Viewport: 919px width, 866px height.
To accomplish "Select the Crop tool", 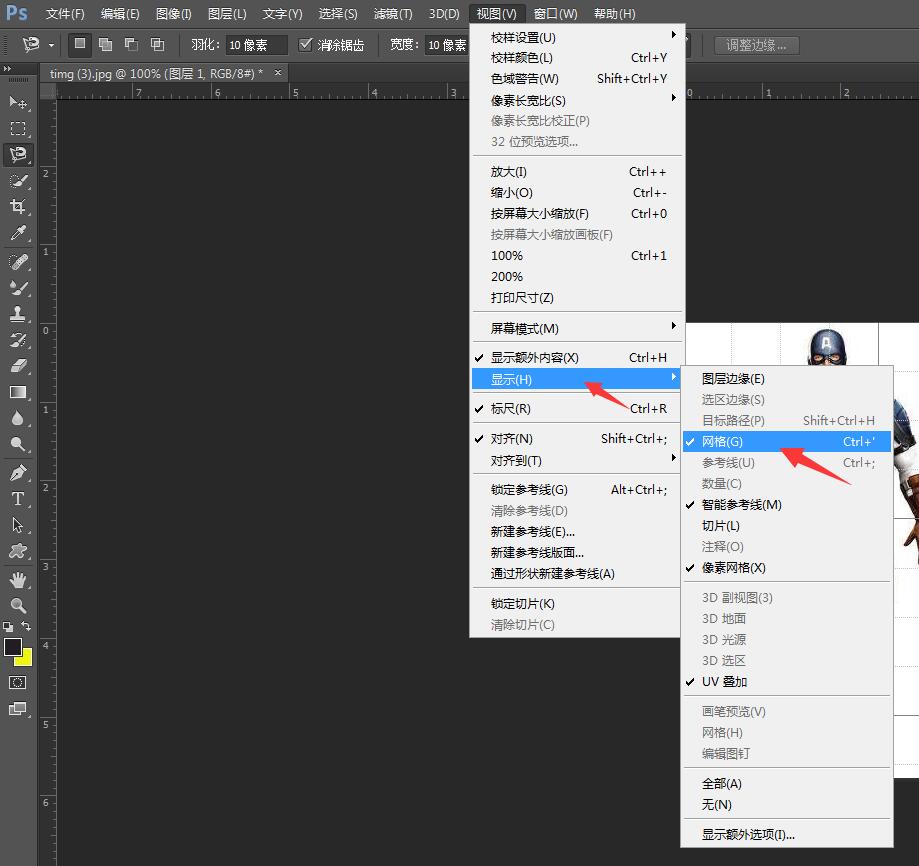I will click(15, 207).
